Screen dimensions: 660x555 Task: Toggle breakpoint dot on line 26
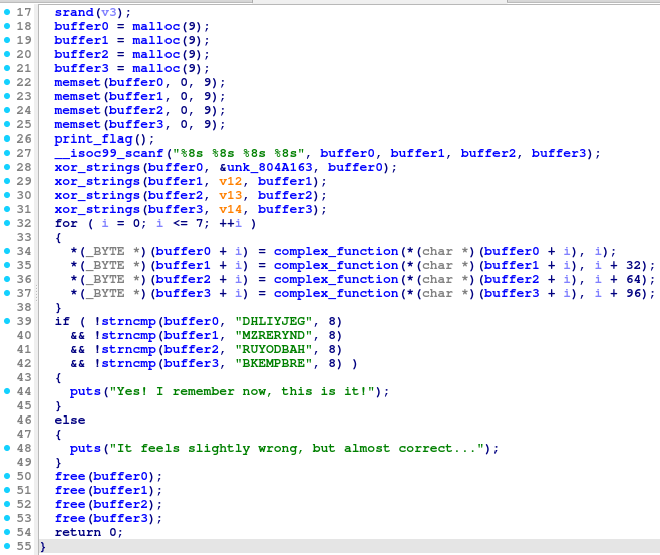click(7, 138)
